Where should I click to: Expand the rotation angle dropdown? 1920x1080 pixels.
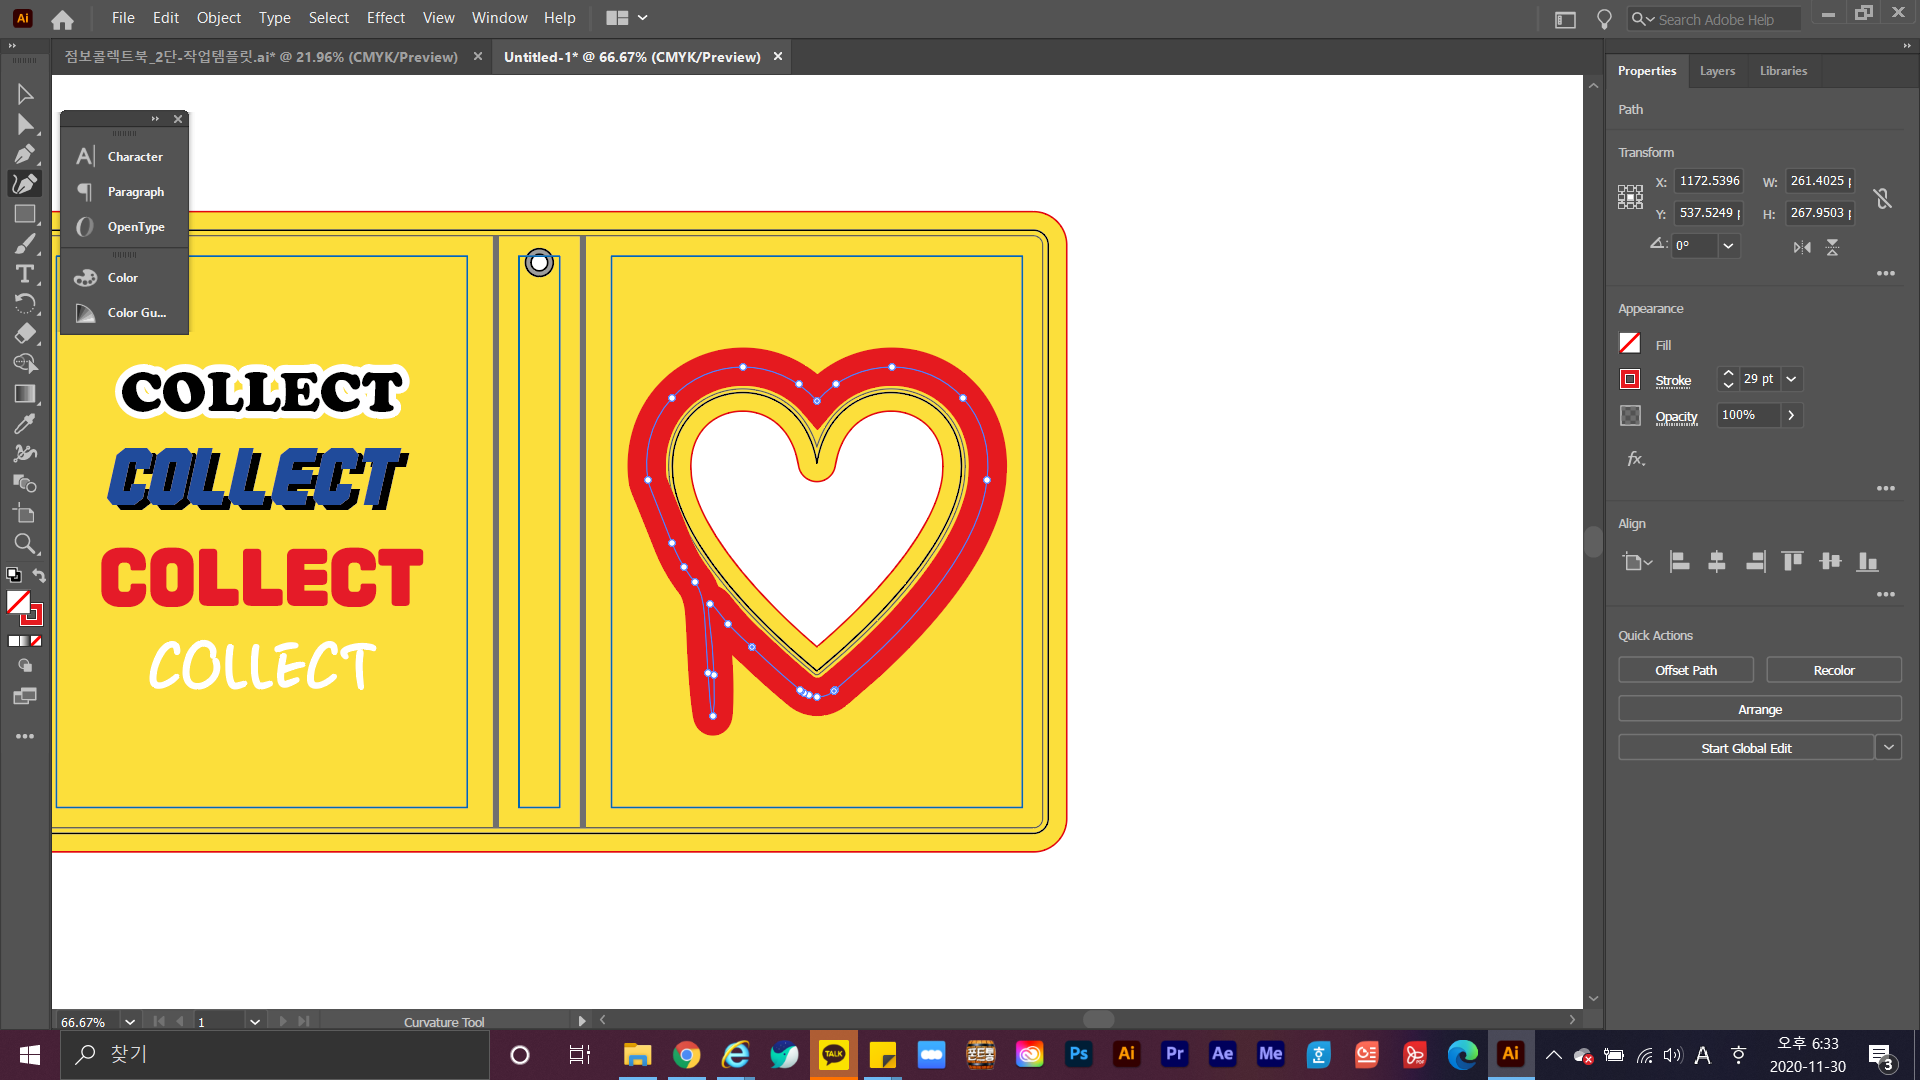click(1728, 246)
